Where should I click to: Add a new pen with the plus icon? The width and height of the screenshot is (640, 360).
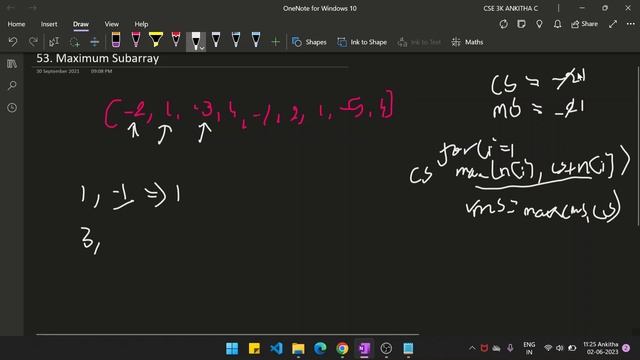click(x=276, y=42)
